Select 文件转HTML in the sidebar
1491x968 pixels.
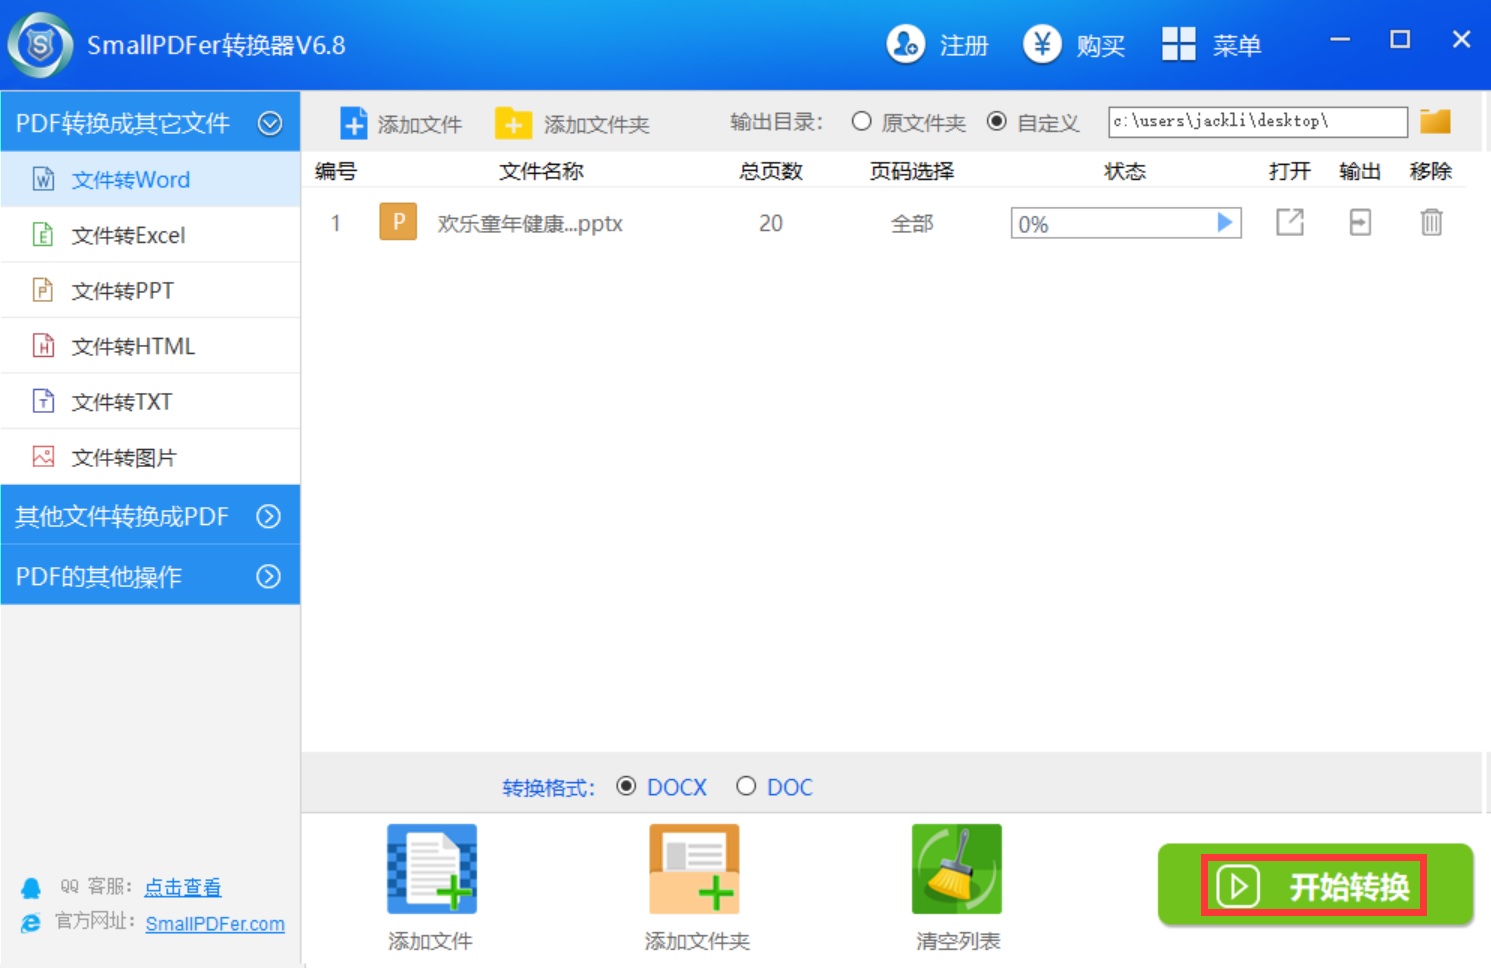click(150, 346)
